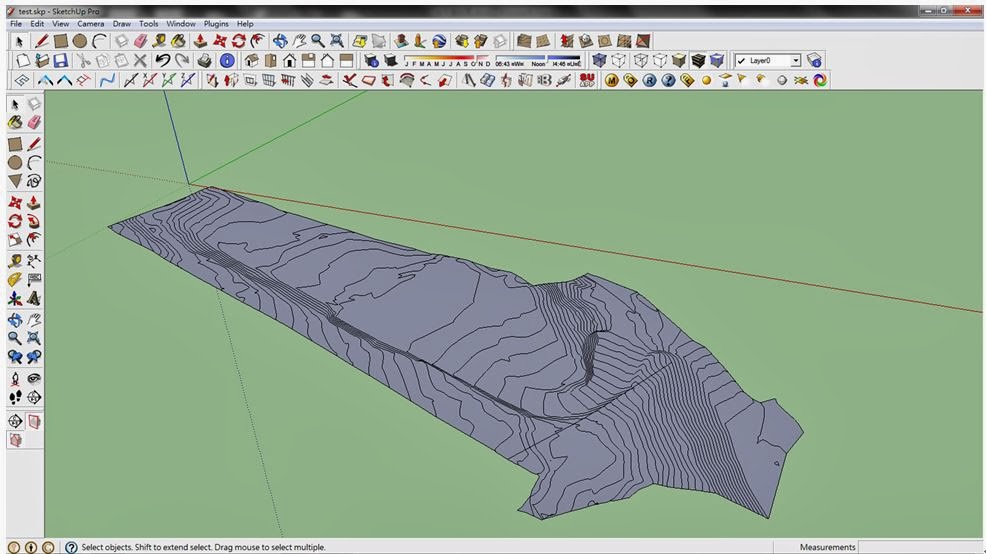Create a new file with New icon
Image resolution: width=986 pixels, height=554 pixels.
click(x=23, y=60)
